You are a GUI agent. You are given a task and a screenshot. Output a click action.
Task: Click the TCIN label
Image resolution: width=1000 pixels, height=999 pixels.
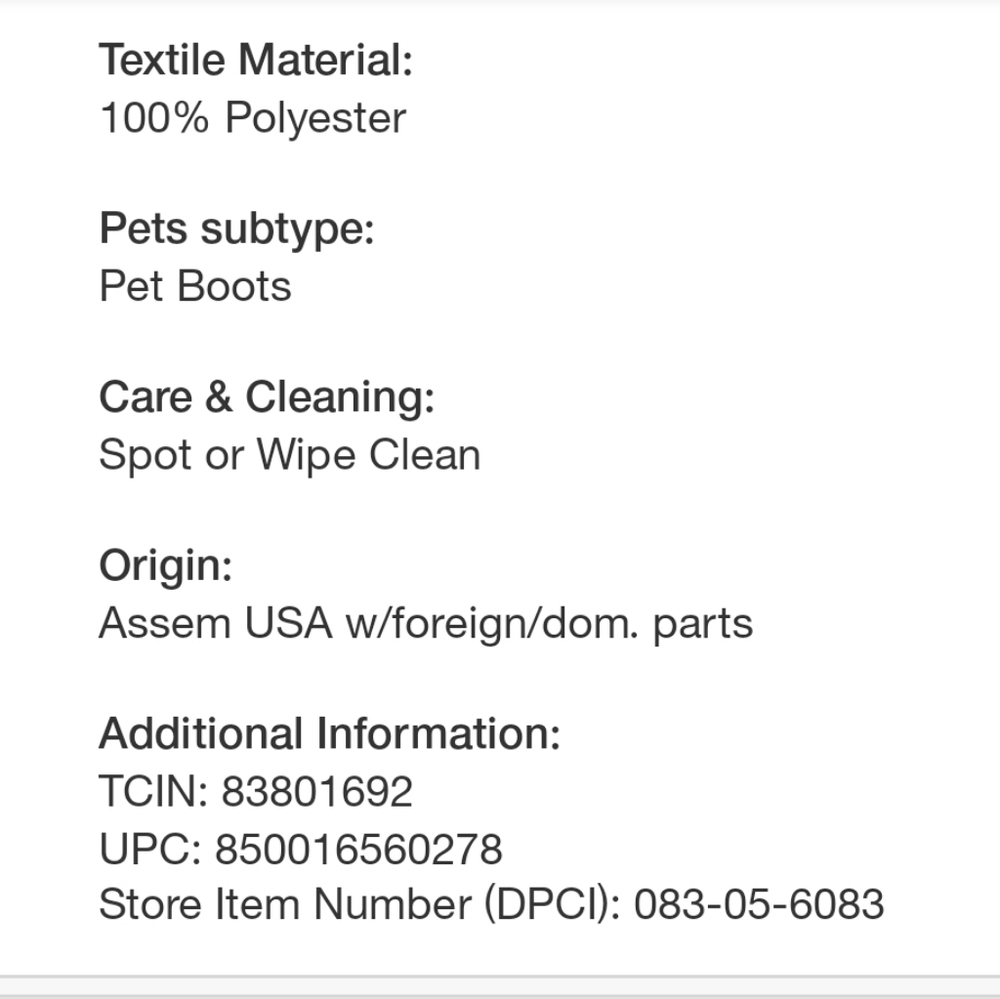(153, 792)
